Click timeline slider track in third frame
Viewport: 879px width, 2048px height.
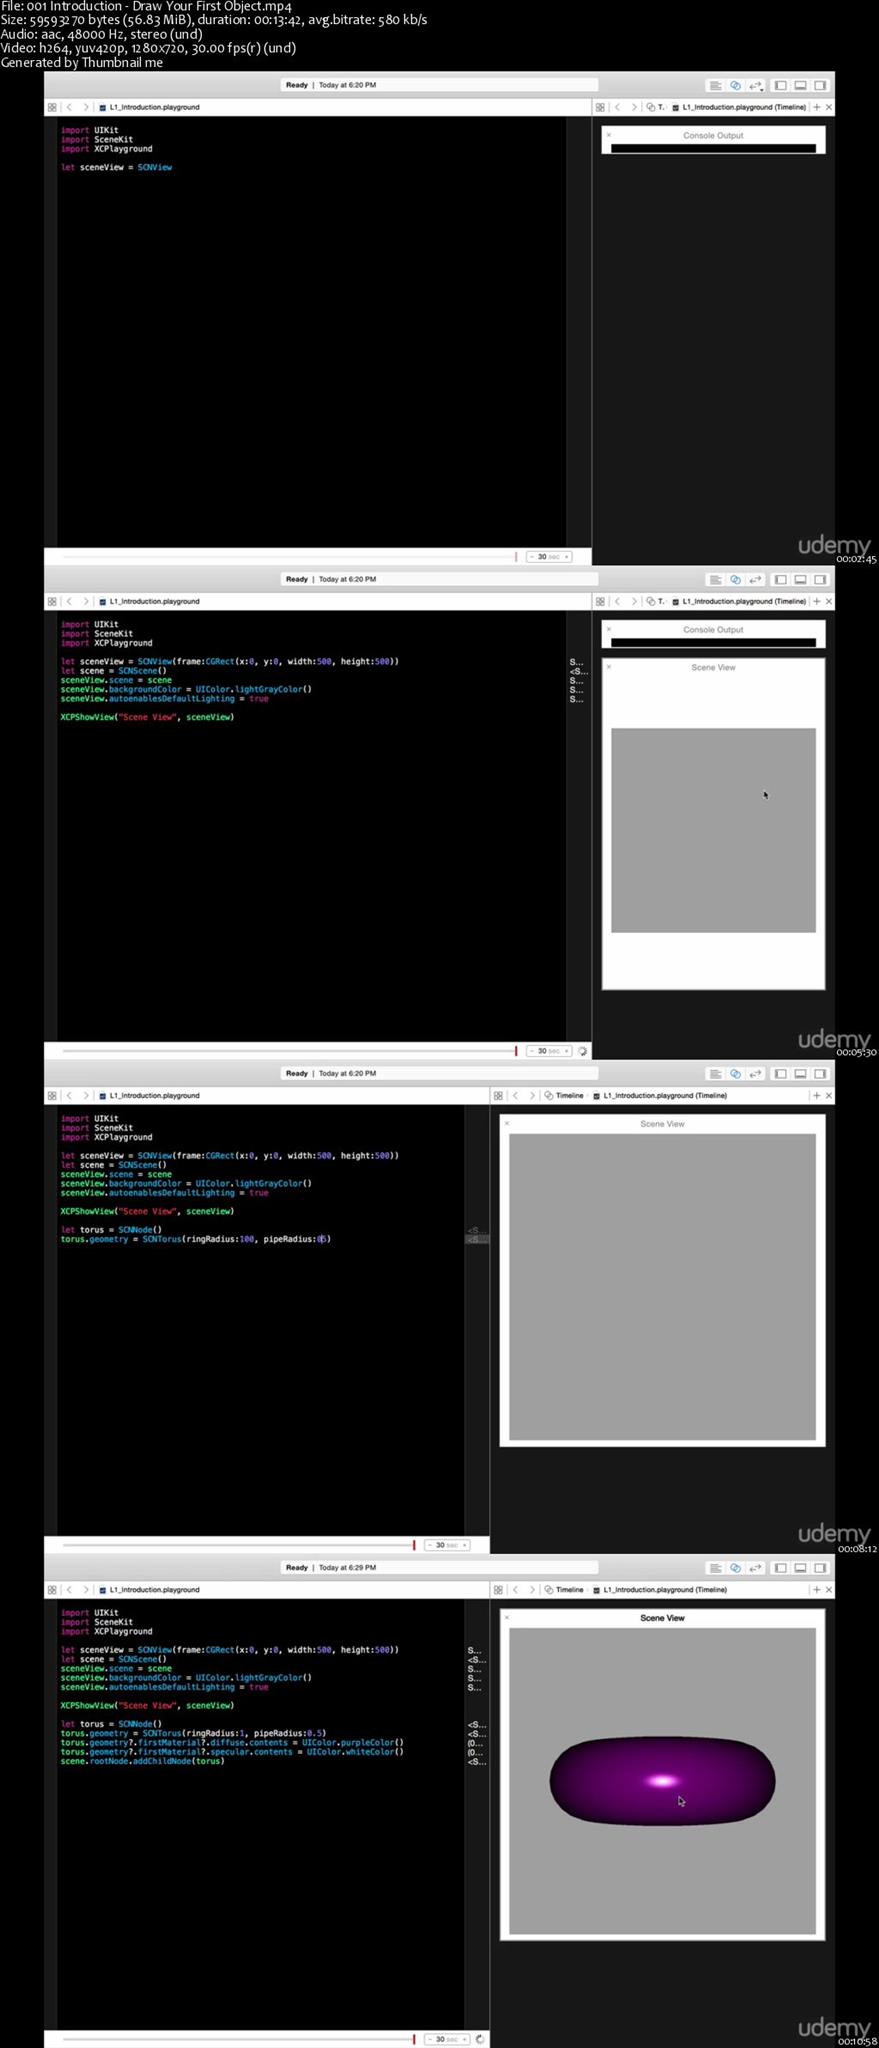click(238, 1545)
